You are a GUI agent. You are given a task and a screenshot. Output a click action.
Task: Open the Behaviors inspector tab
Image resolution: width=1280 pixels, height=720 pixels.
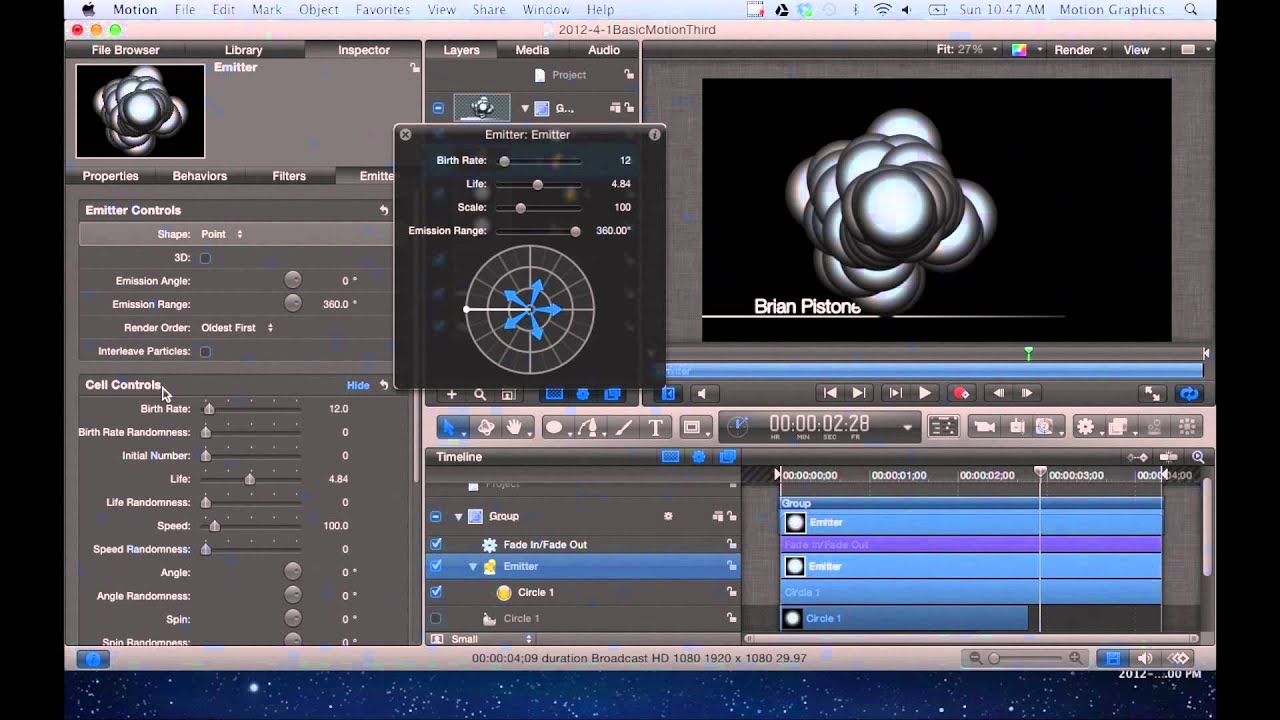[x=199, y=176]
